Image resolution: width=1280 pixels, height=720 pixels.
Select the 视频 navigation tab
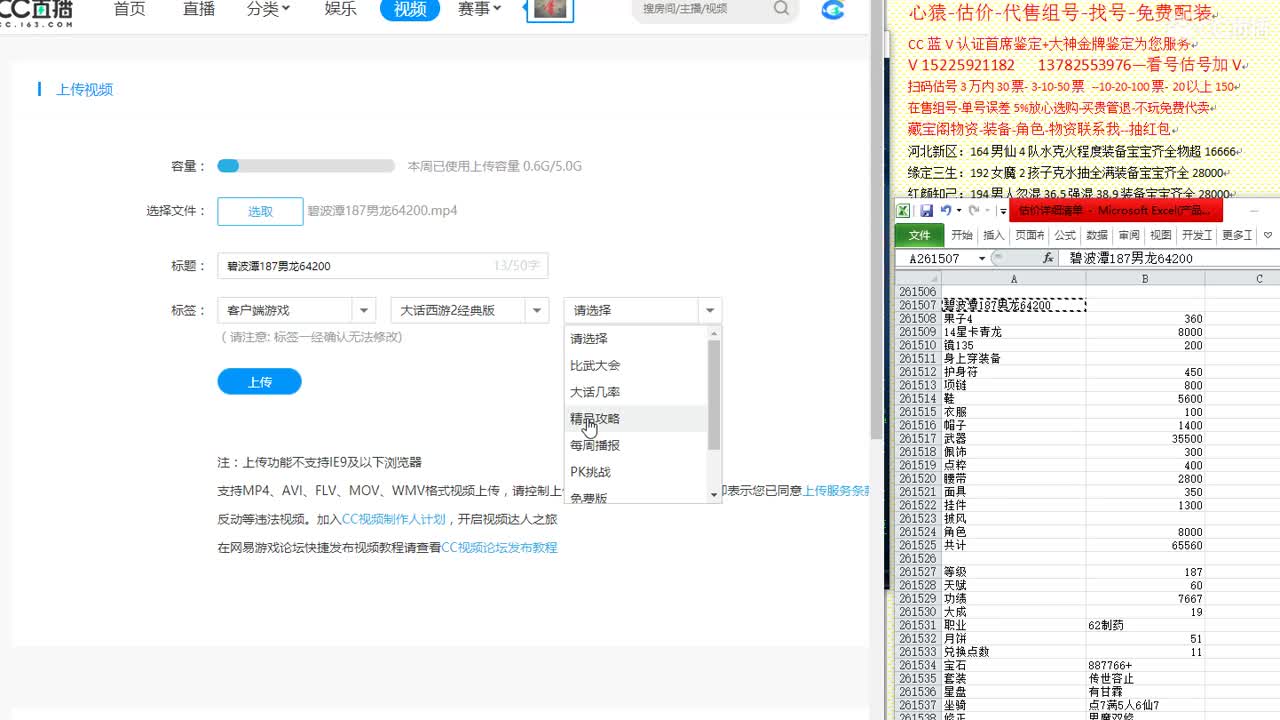(410, 10)
